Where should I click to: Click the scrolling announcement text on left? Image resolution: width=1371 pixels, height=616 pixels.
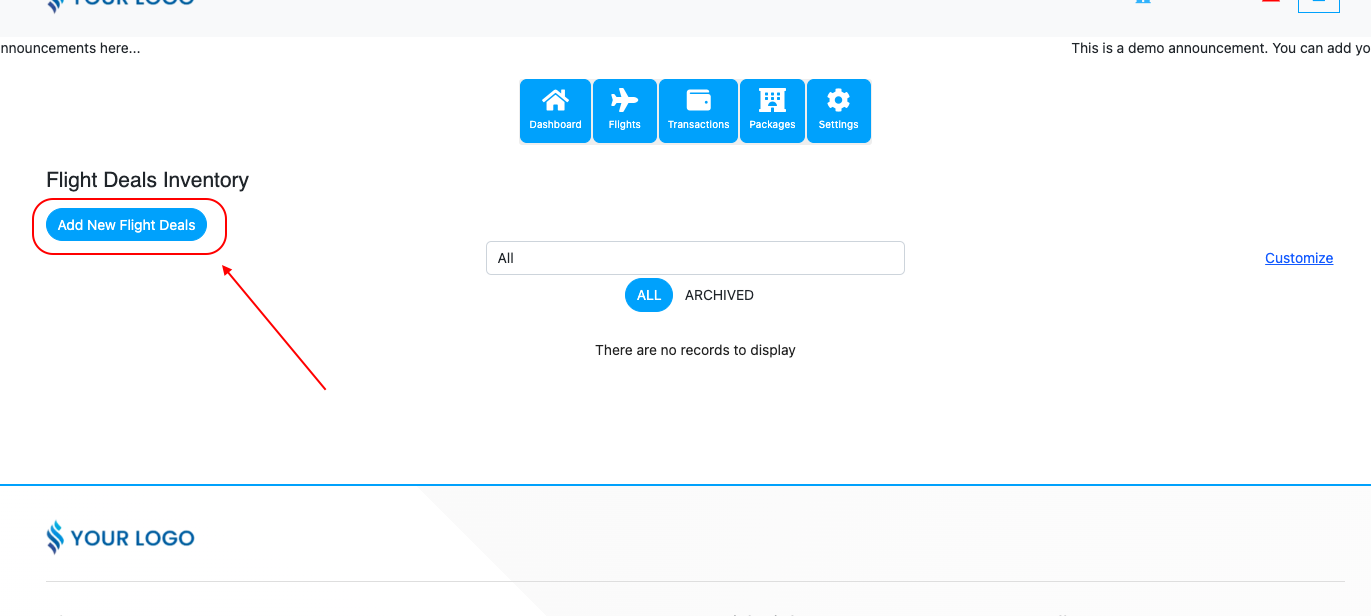[70, 48]
